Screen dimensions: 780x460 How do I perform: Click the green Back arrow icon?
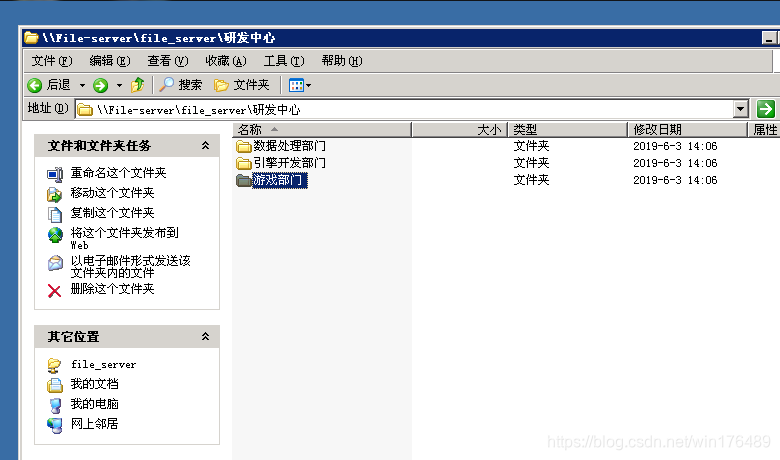34,86
